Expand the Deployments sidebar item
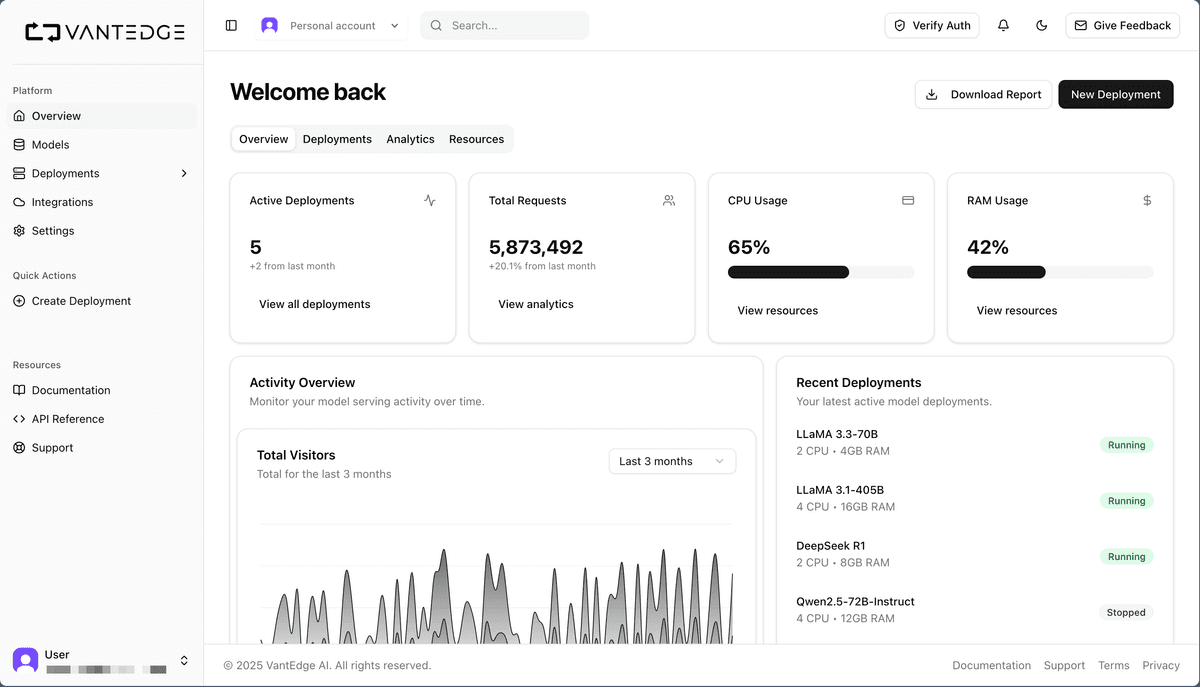 183,173
